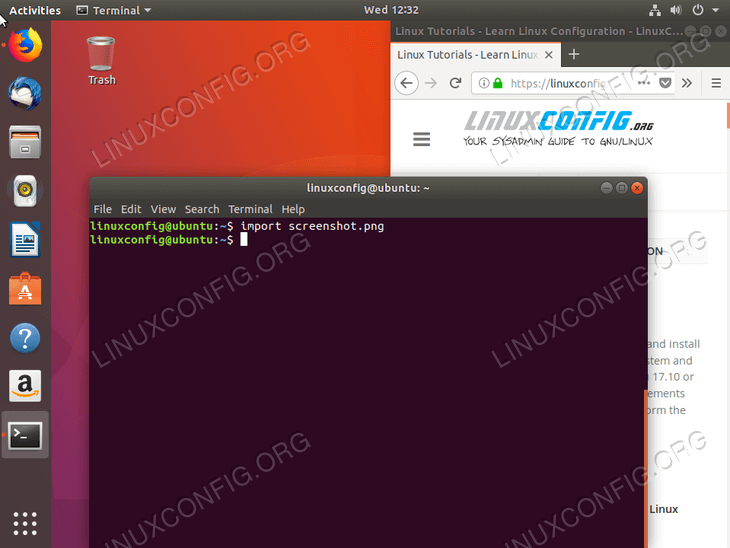
Task: Open network status icon in top bar
Action: coord(655,10)
